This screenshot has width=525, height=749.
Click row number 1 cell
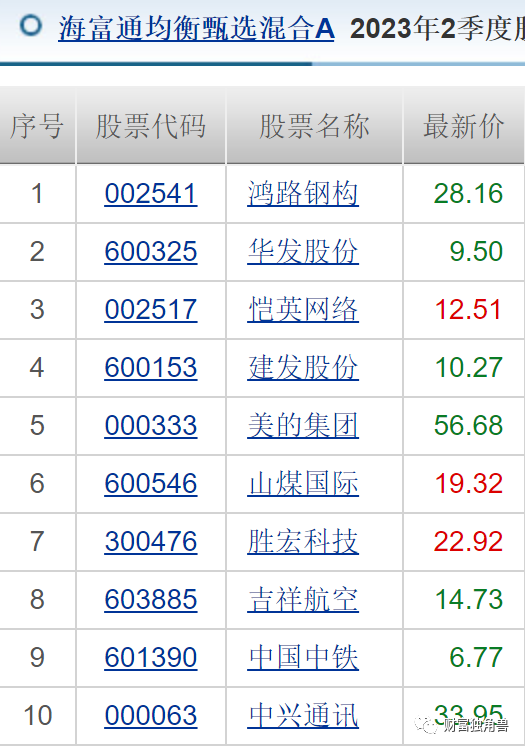[x=37, y=194]
